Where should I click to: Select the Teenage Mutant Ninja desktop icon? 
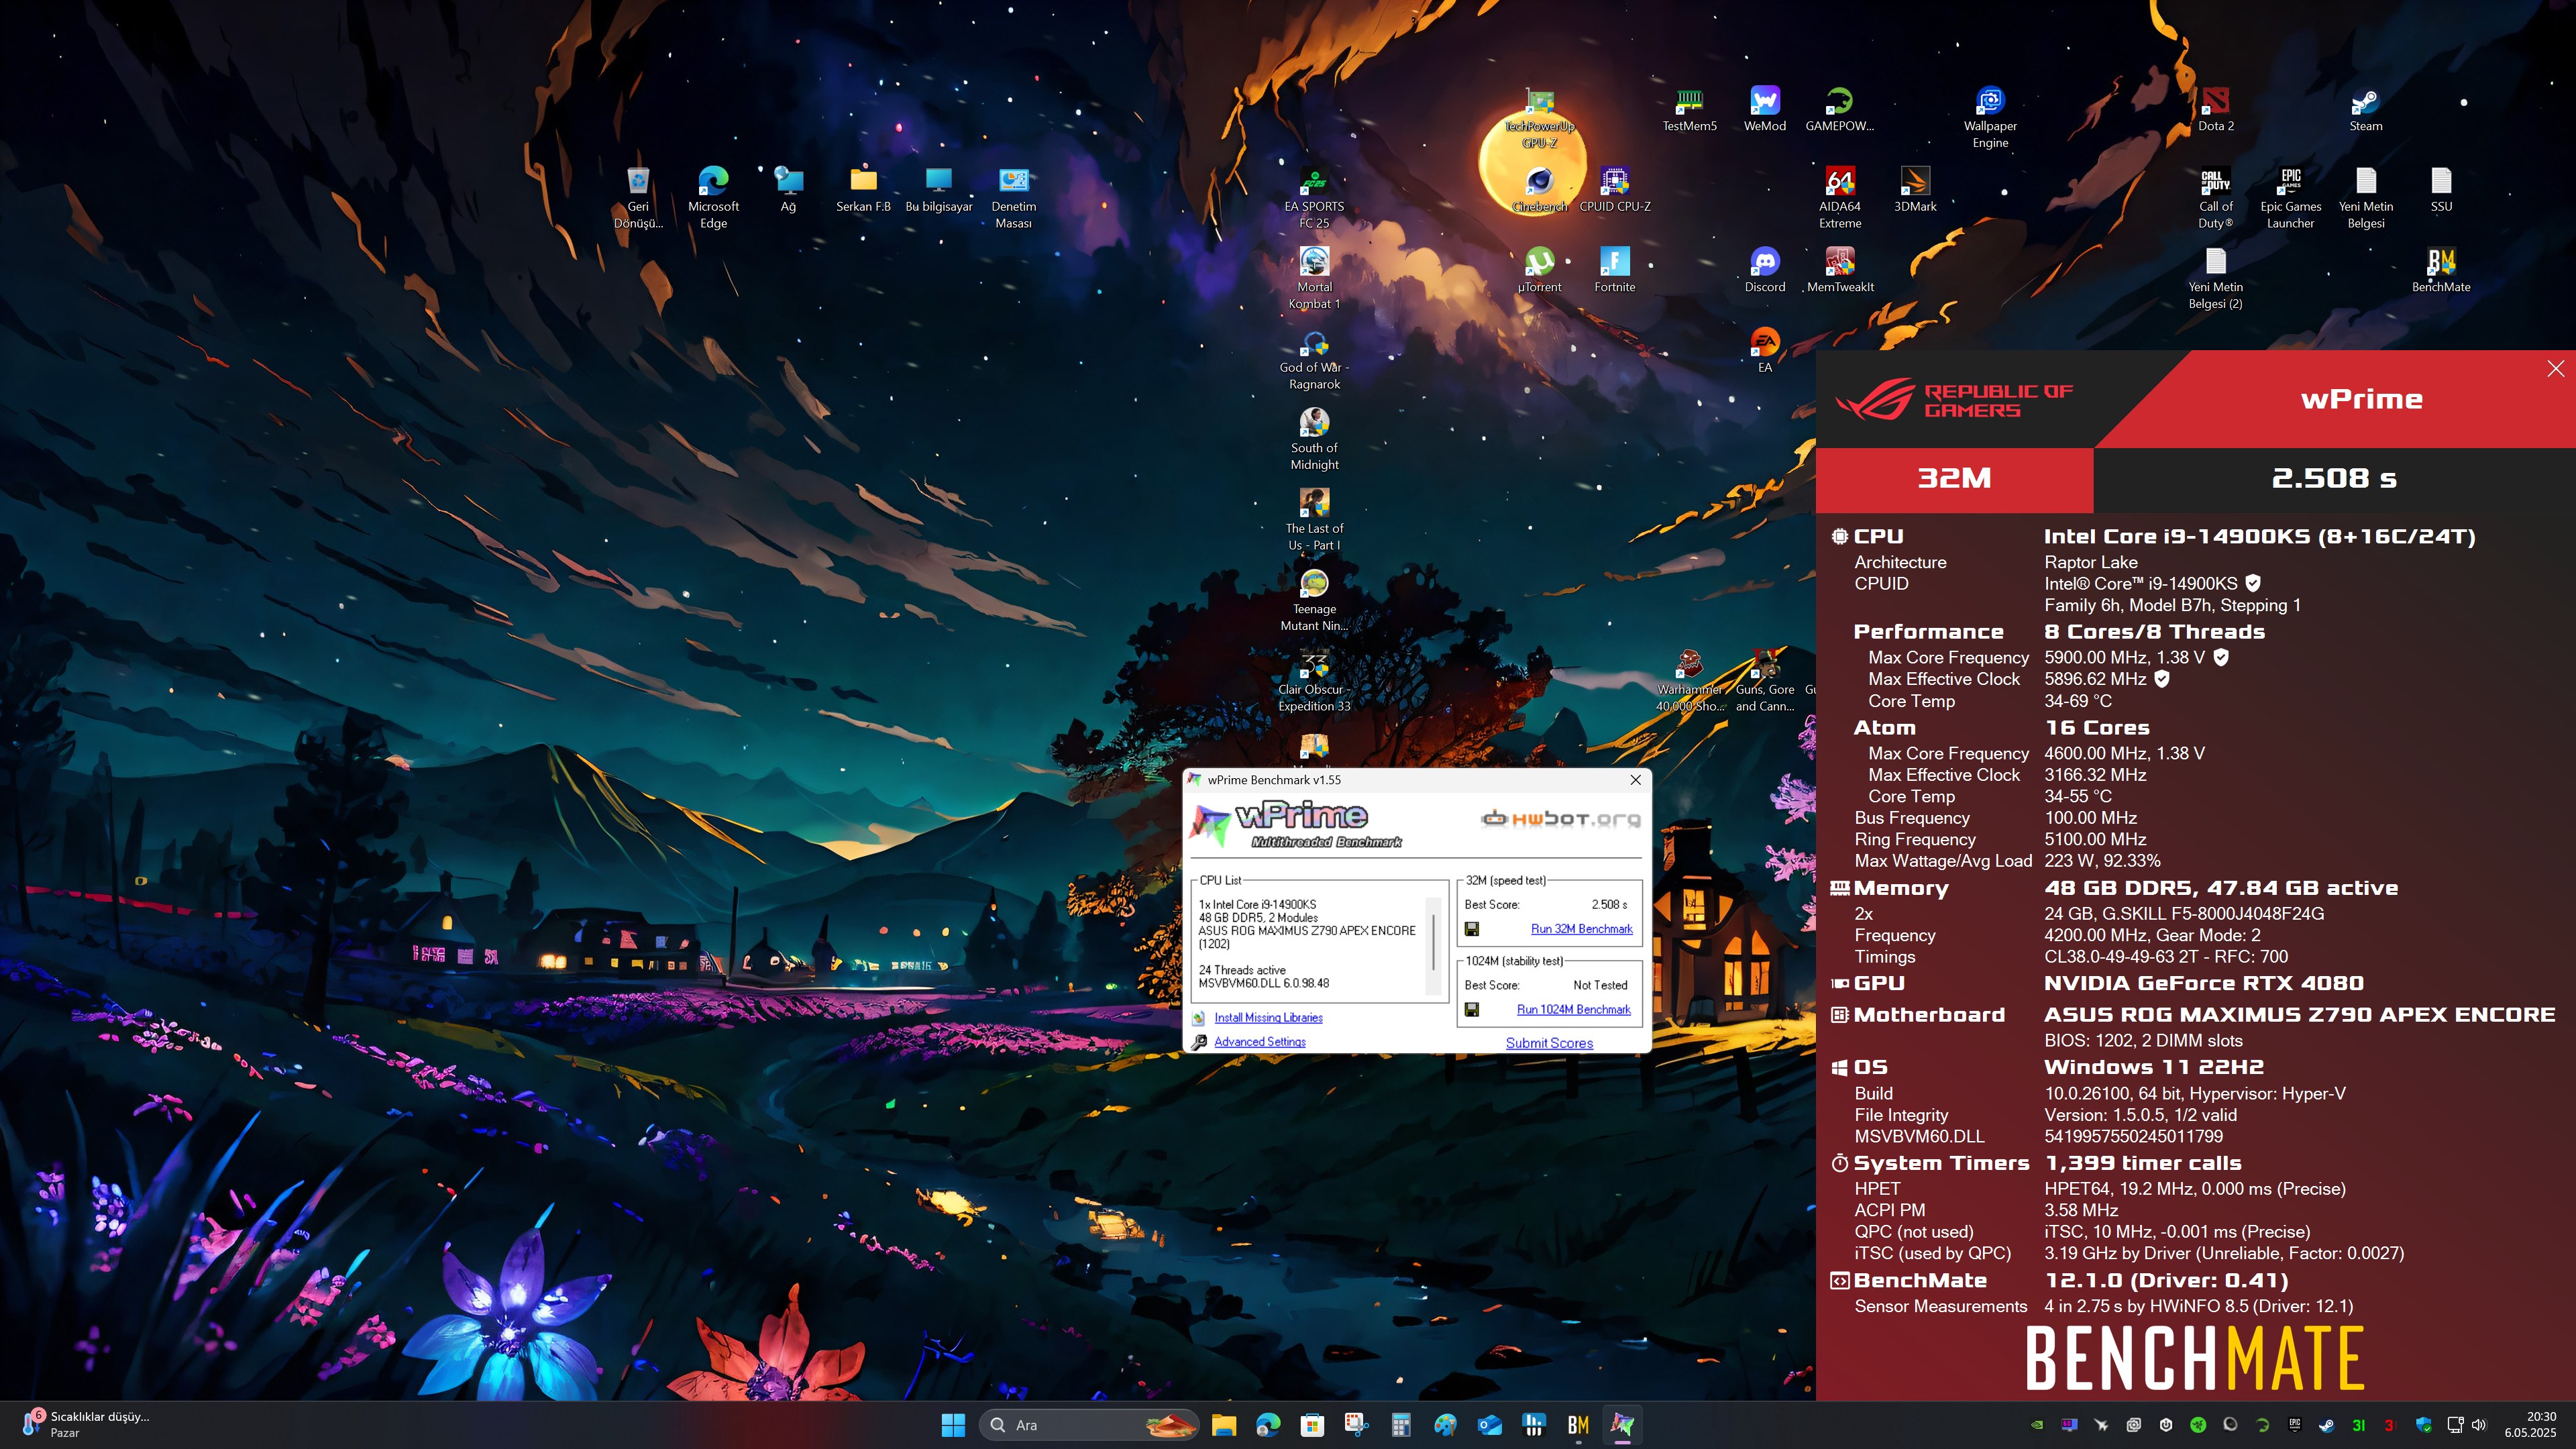tap(1314, 600)
